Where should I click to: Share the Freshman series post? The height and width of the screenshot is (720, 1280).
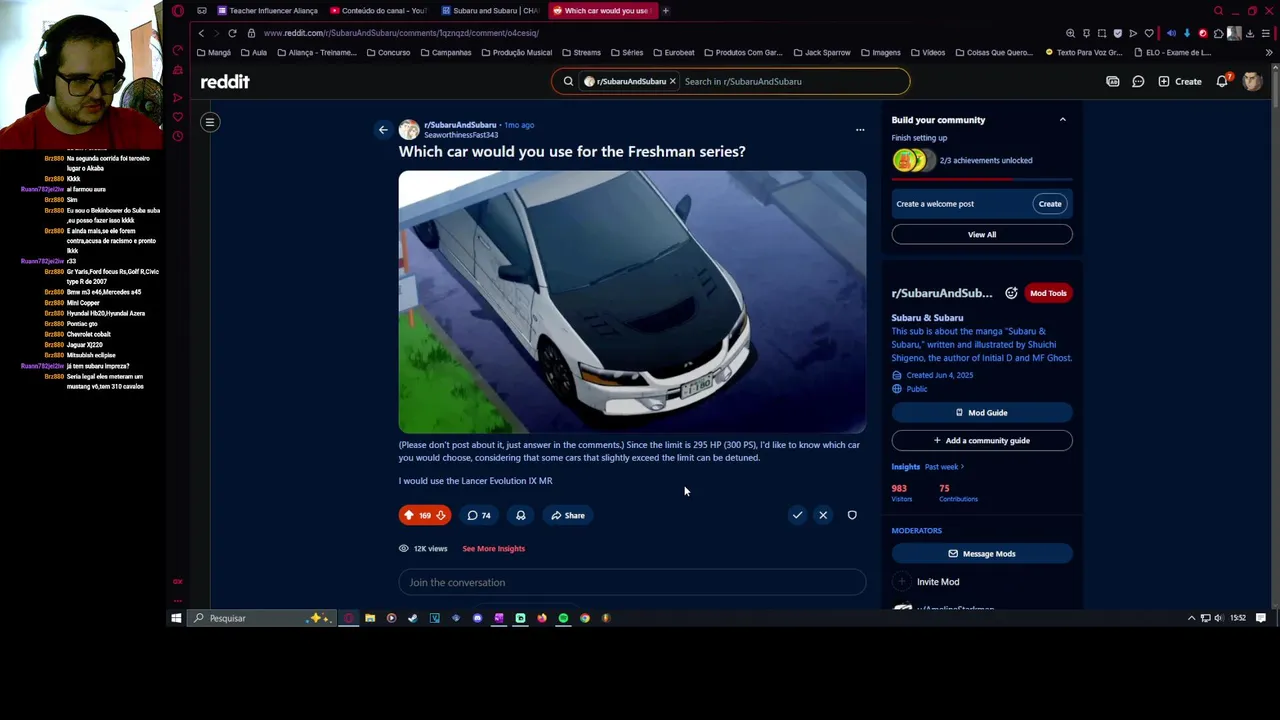[x=567, y=515]
